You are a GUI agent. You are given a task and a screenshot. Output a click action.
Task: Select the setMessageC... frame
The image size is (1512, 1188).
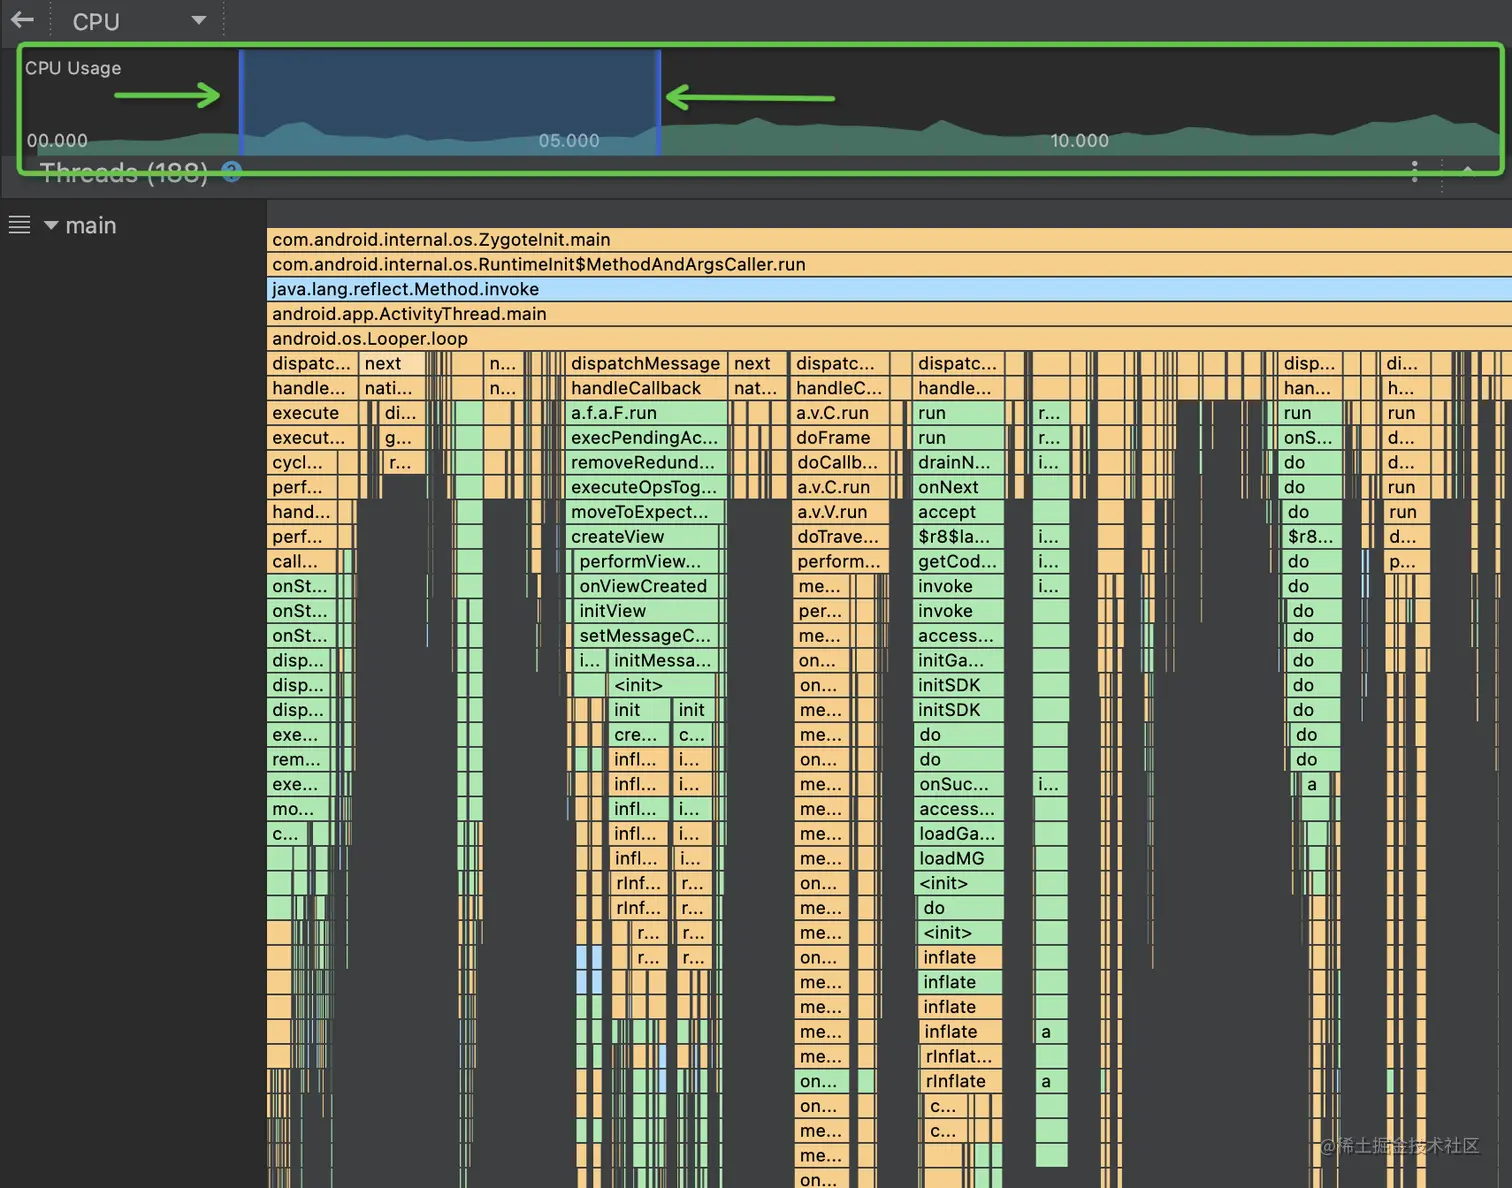pyautogui.click(x=648, y=636)
